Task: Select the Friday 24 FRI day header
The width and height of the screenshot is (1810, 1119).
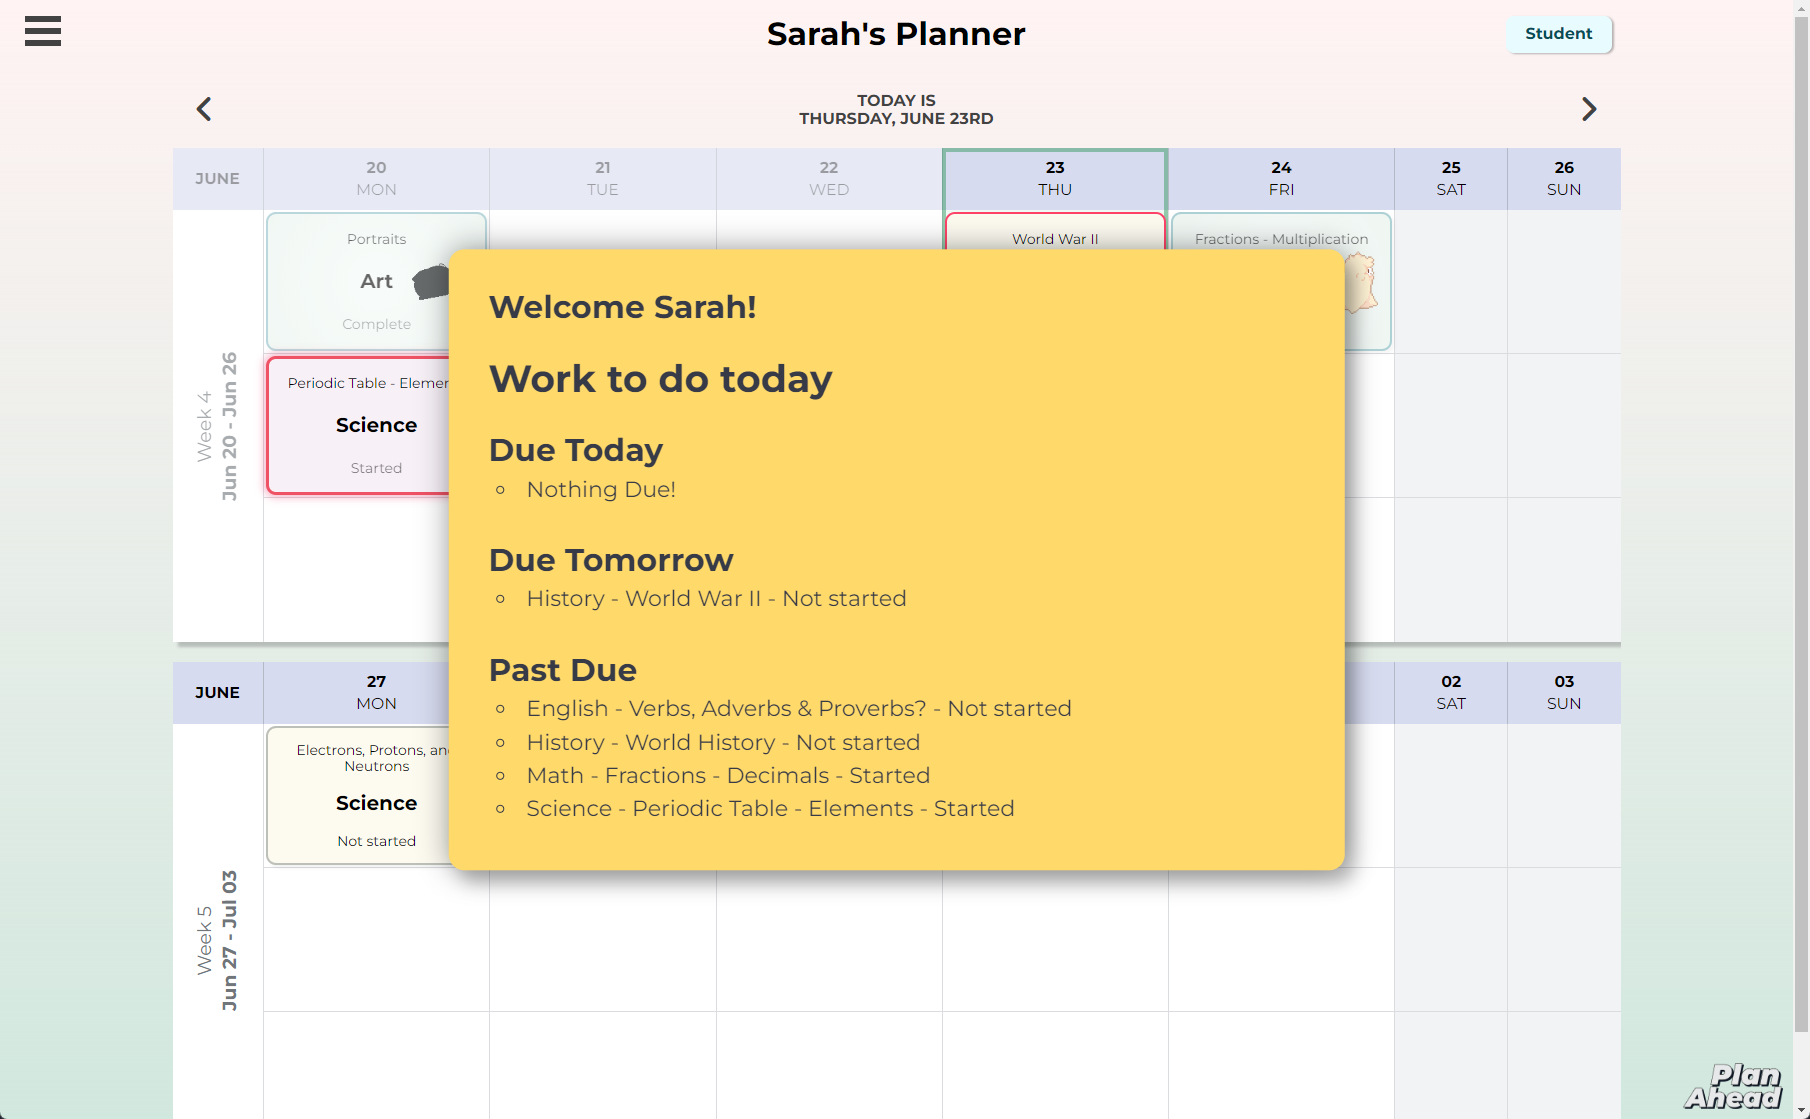Action: point(1281,179)
